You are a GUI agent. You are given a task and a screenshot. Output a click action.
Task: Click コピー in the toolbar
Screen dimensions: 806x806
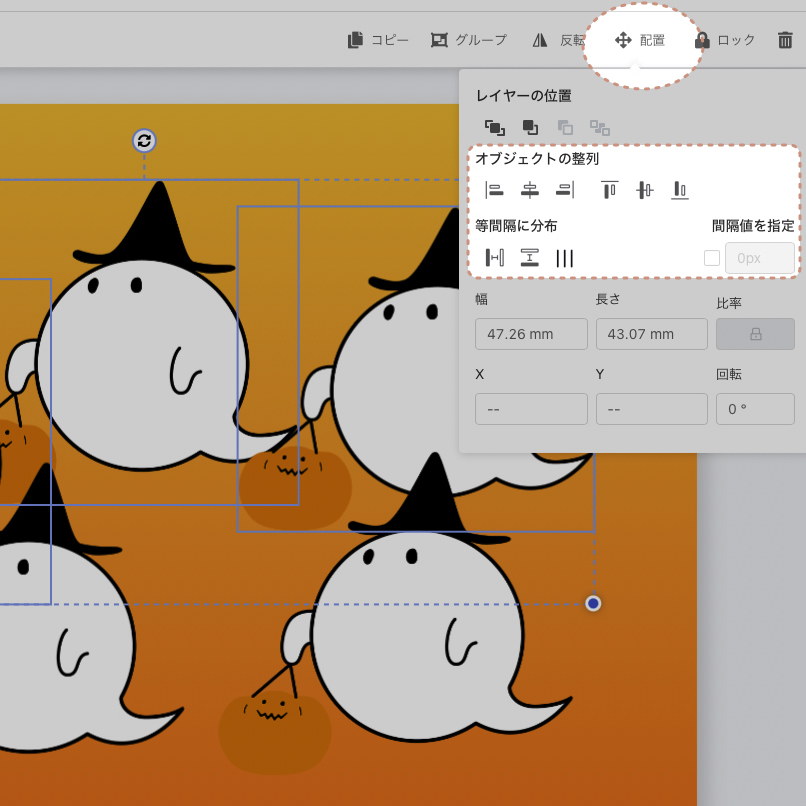[378, 40]
